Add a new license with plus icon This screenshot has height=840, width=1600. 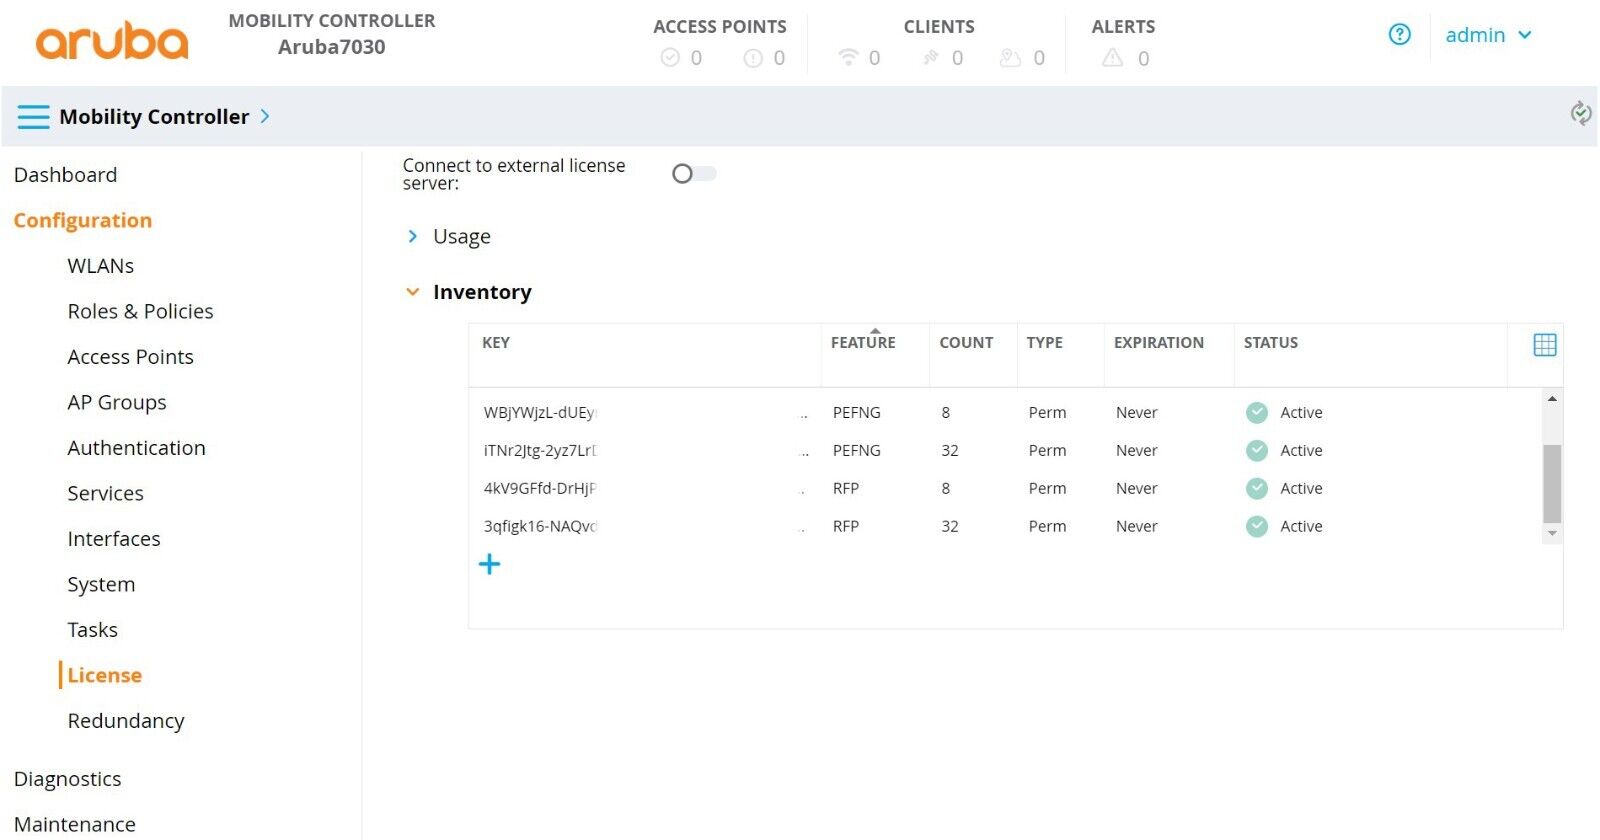click(x=489, y=565)
